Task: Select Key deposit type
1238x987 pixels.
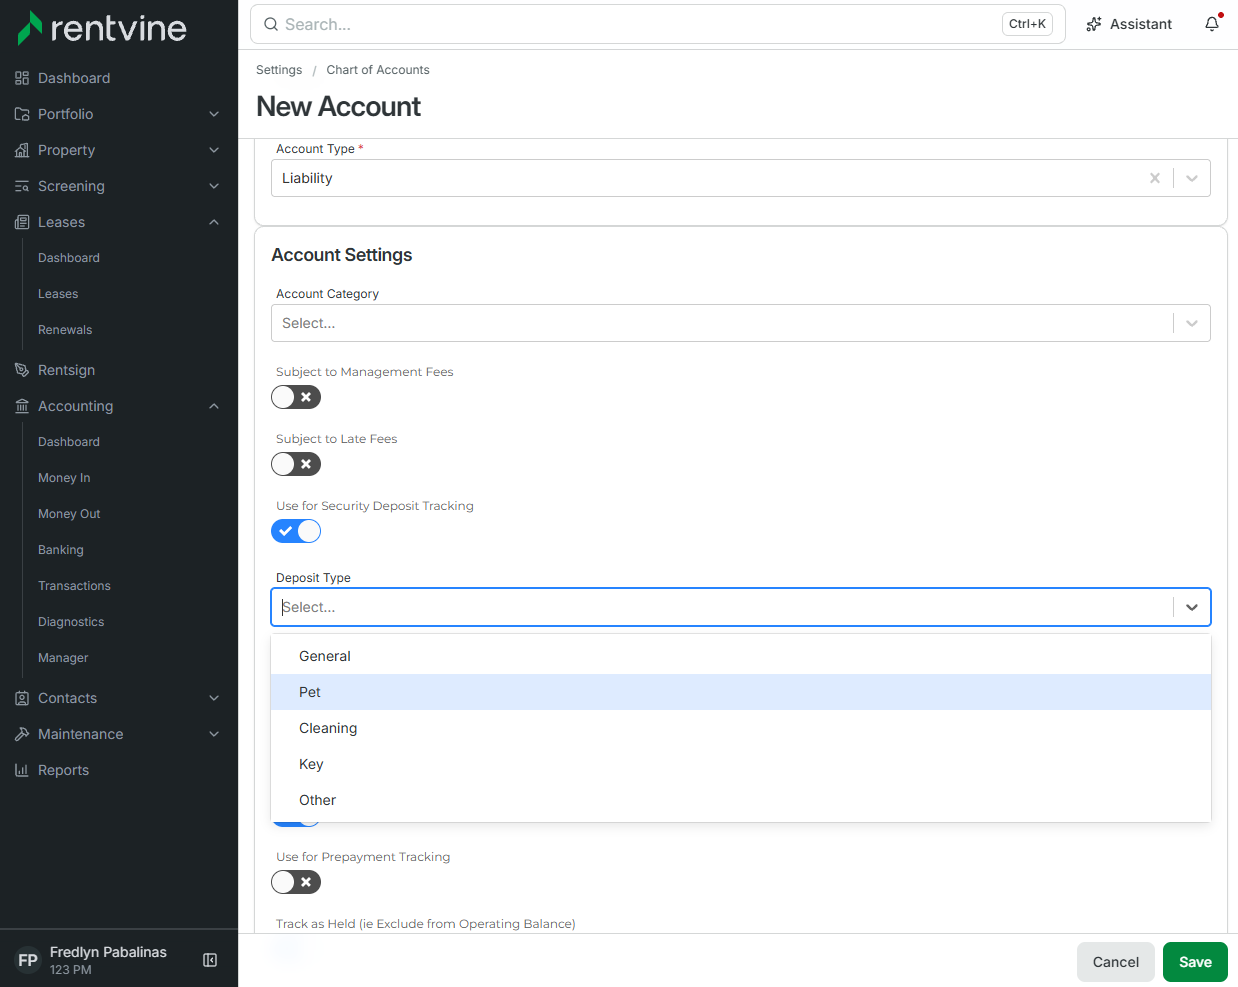Action: pos(741,764)
